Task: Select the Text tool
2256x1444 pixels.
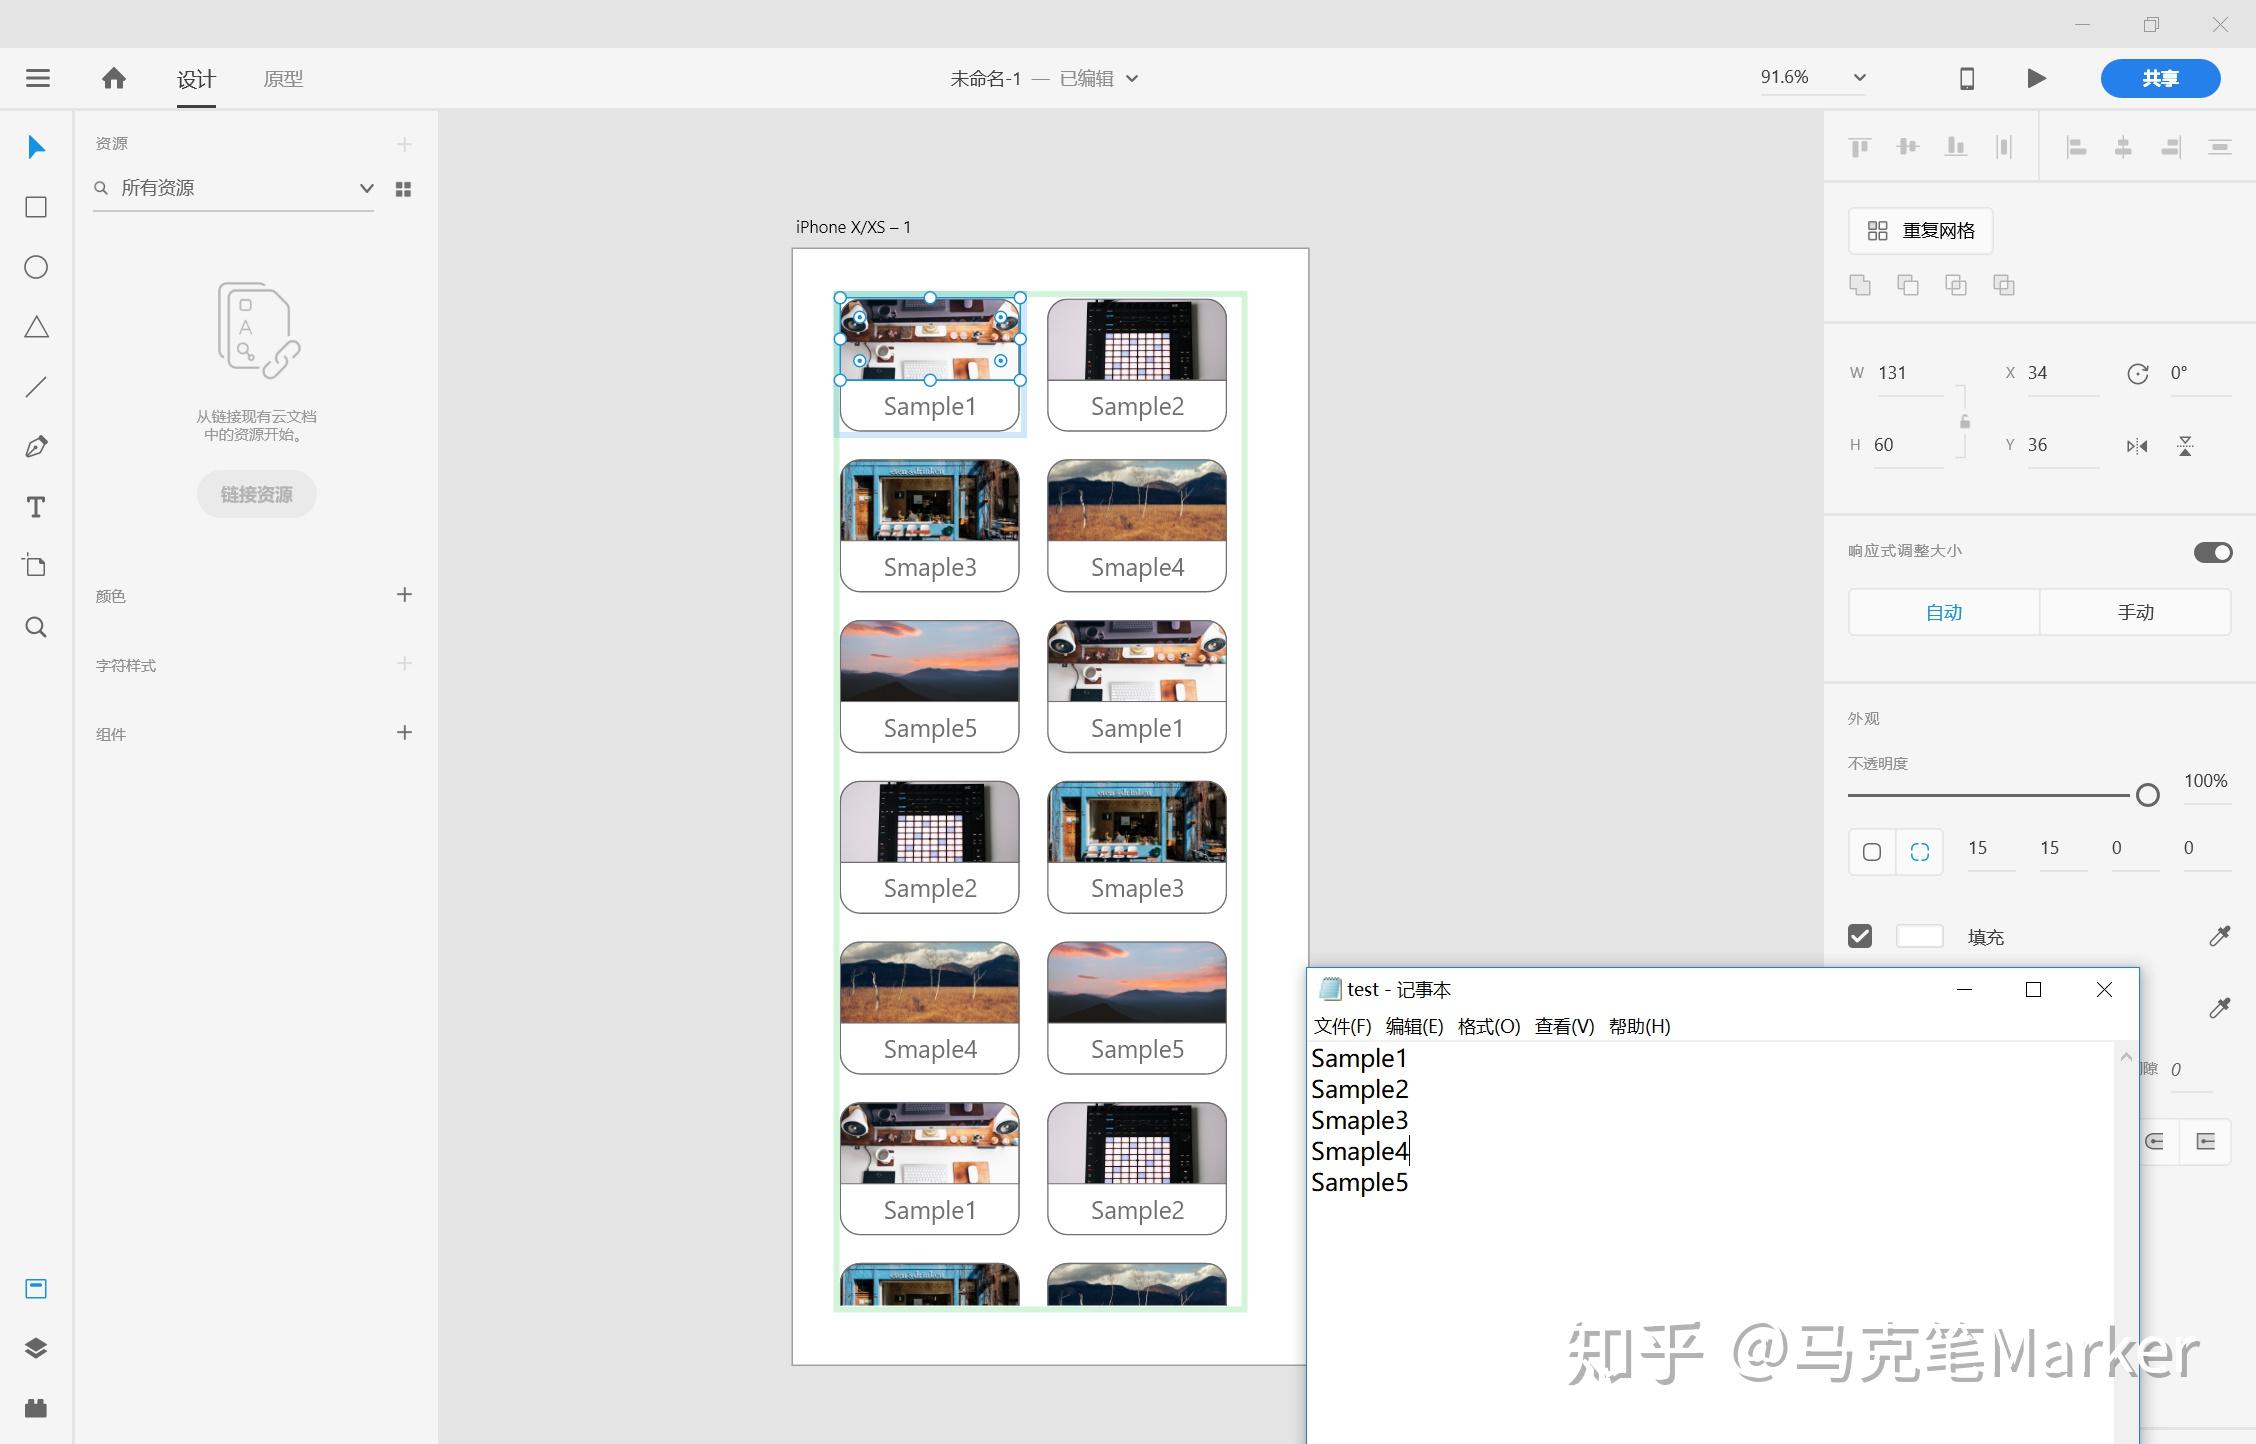Action: click(x=36, y=507)
